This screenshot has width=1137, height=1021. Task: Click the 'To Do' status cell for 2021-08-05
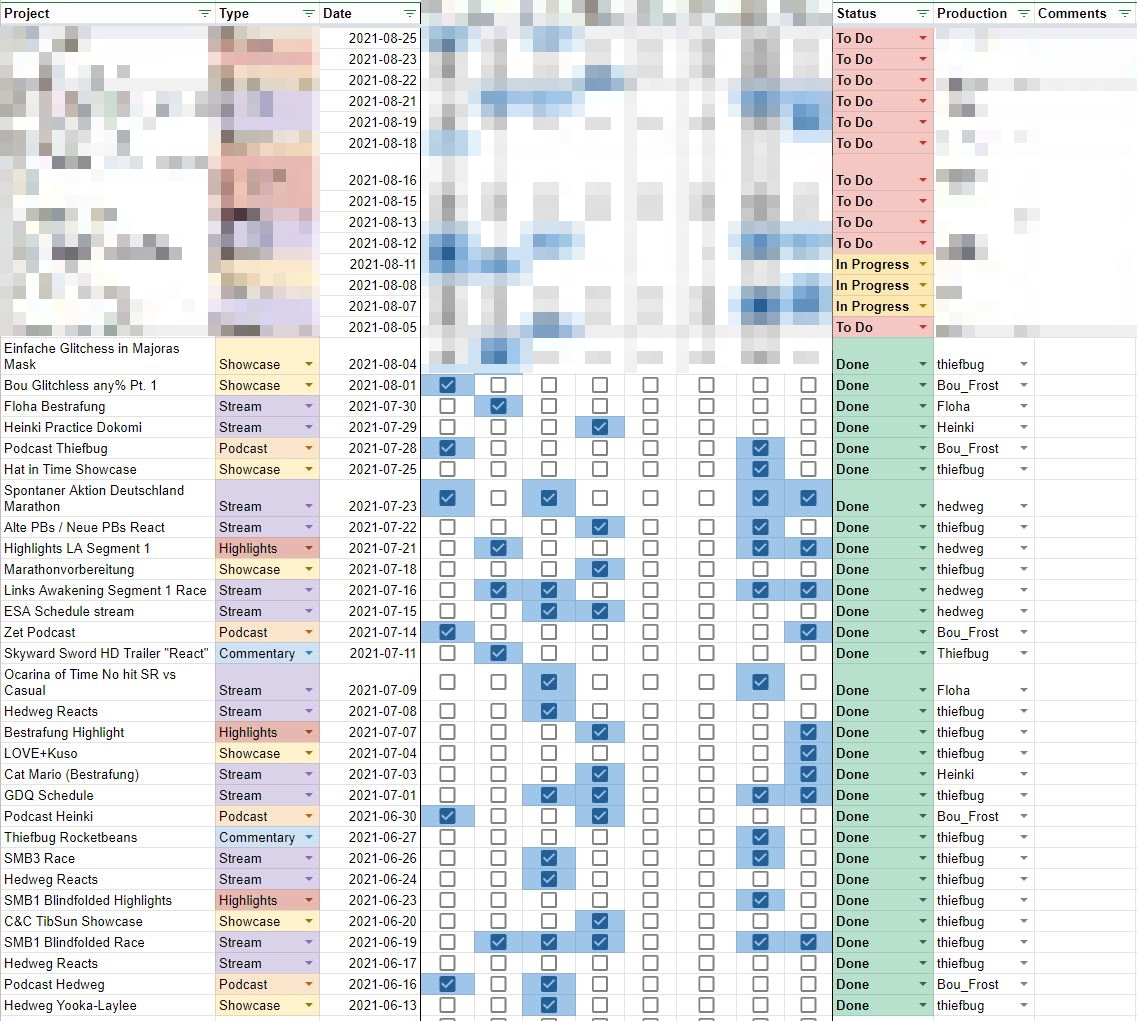[x=882, y=328]
